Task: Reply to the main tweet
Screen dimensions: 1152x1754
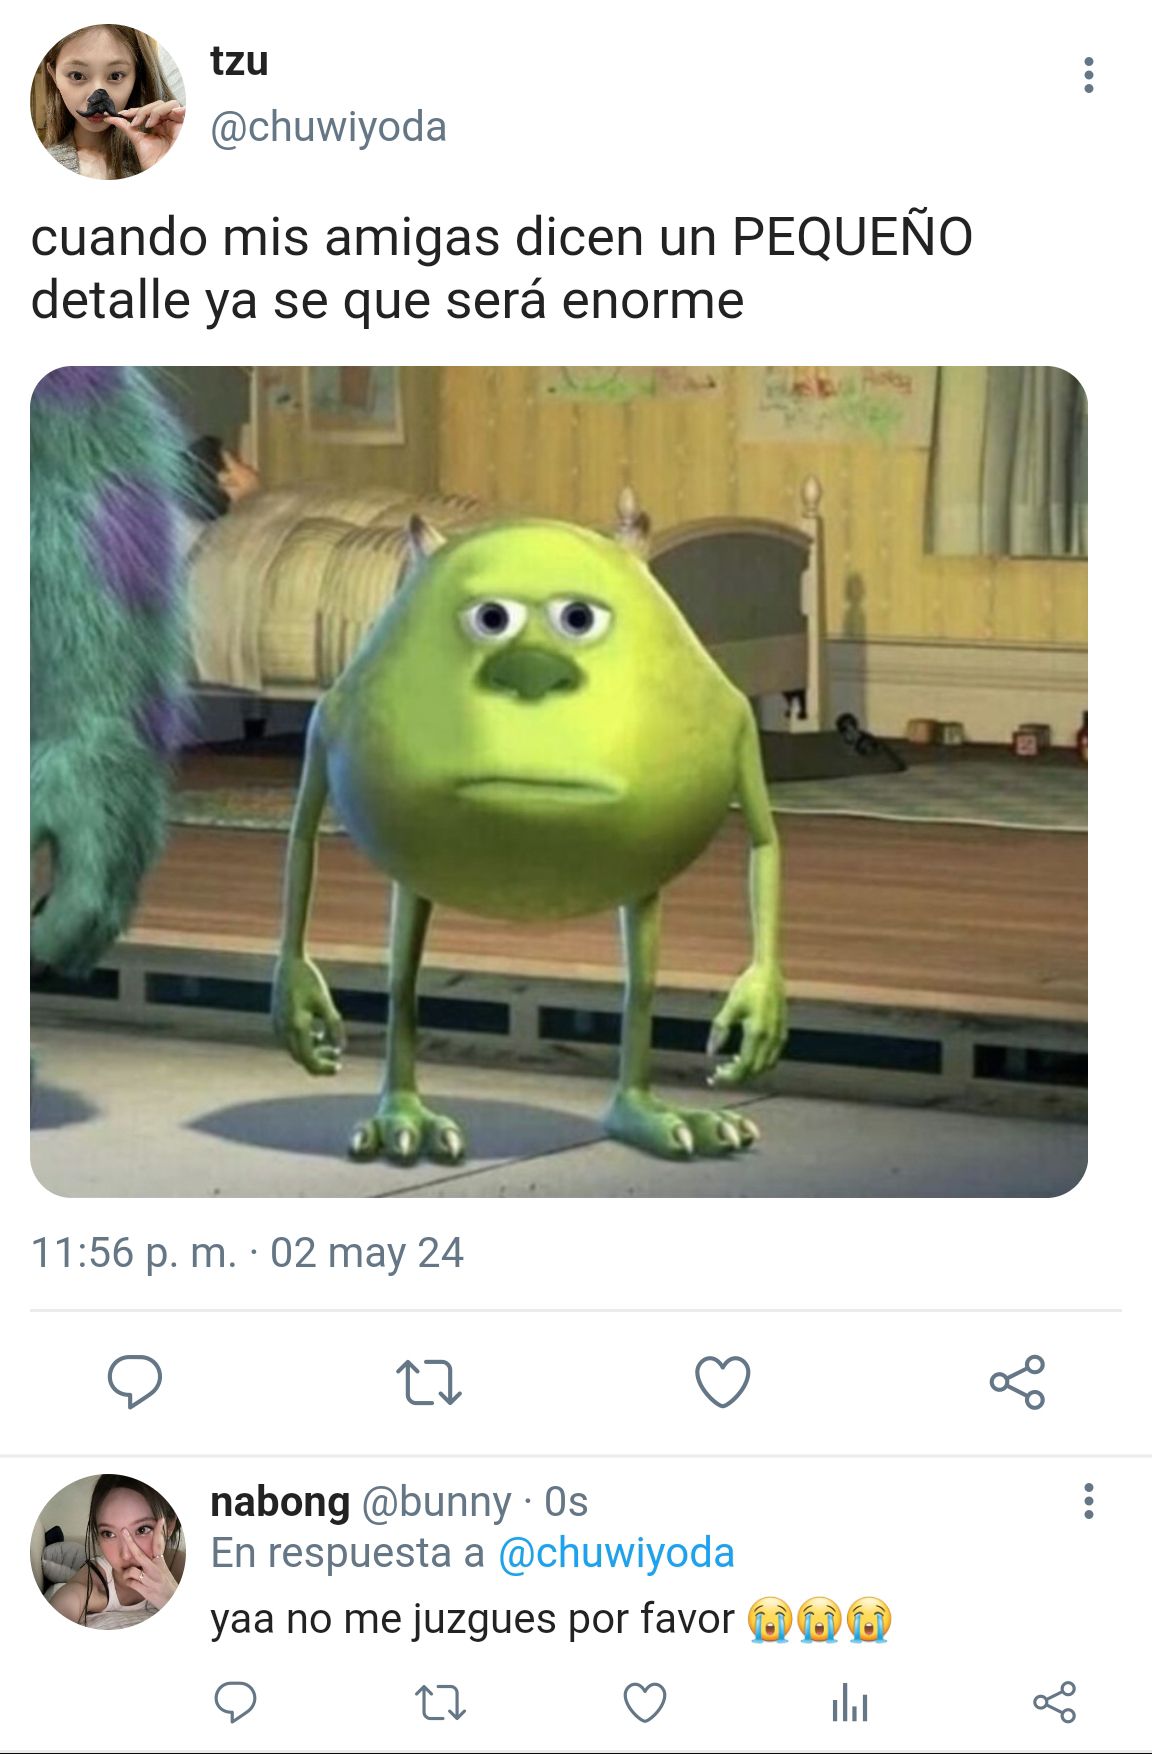Action: point(135,1382)
